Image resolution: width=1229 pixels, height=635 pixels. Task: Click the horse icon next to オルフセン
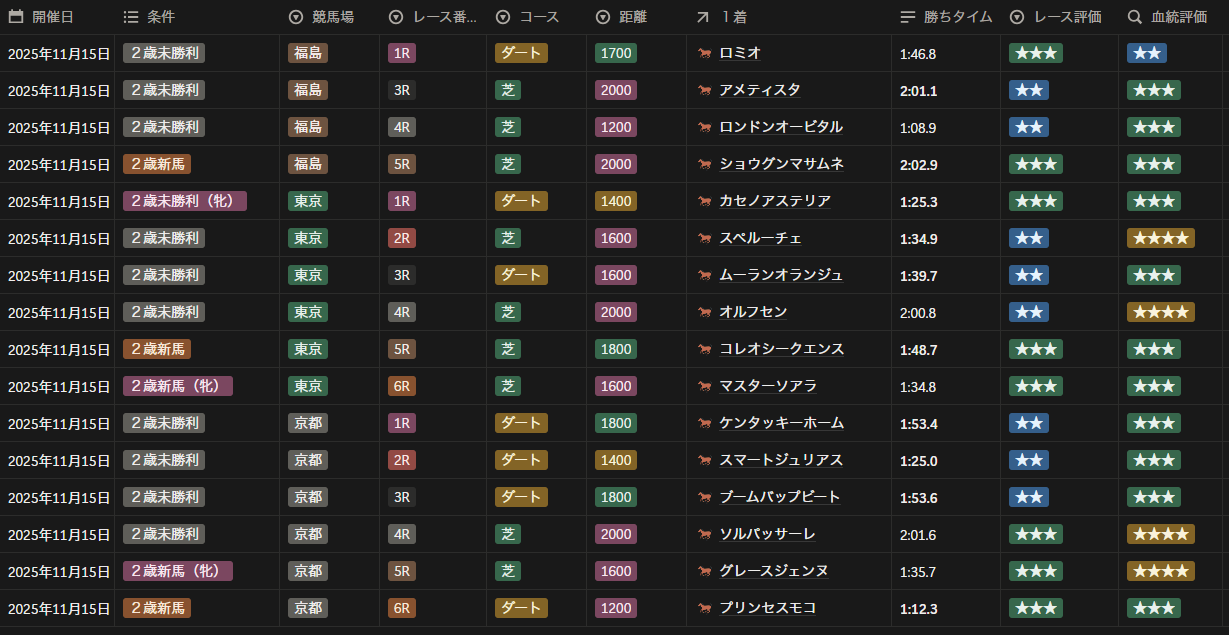(705, 313)
